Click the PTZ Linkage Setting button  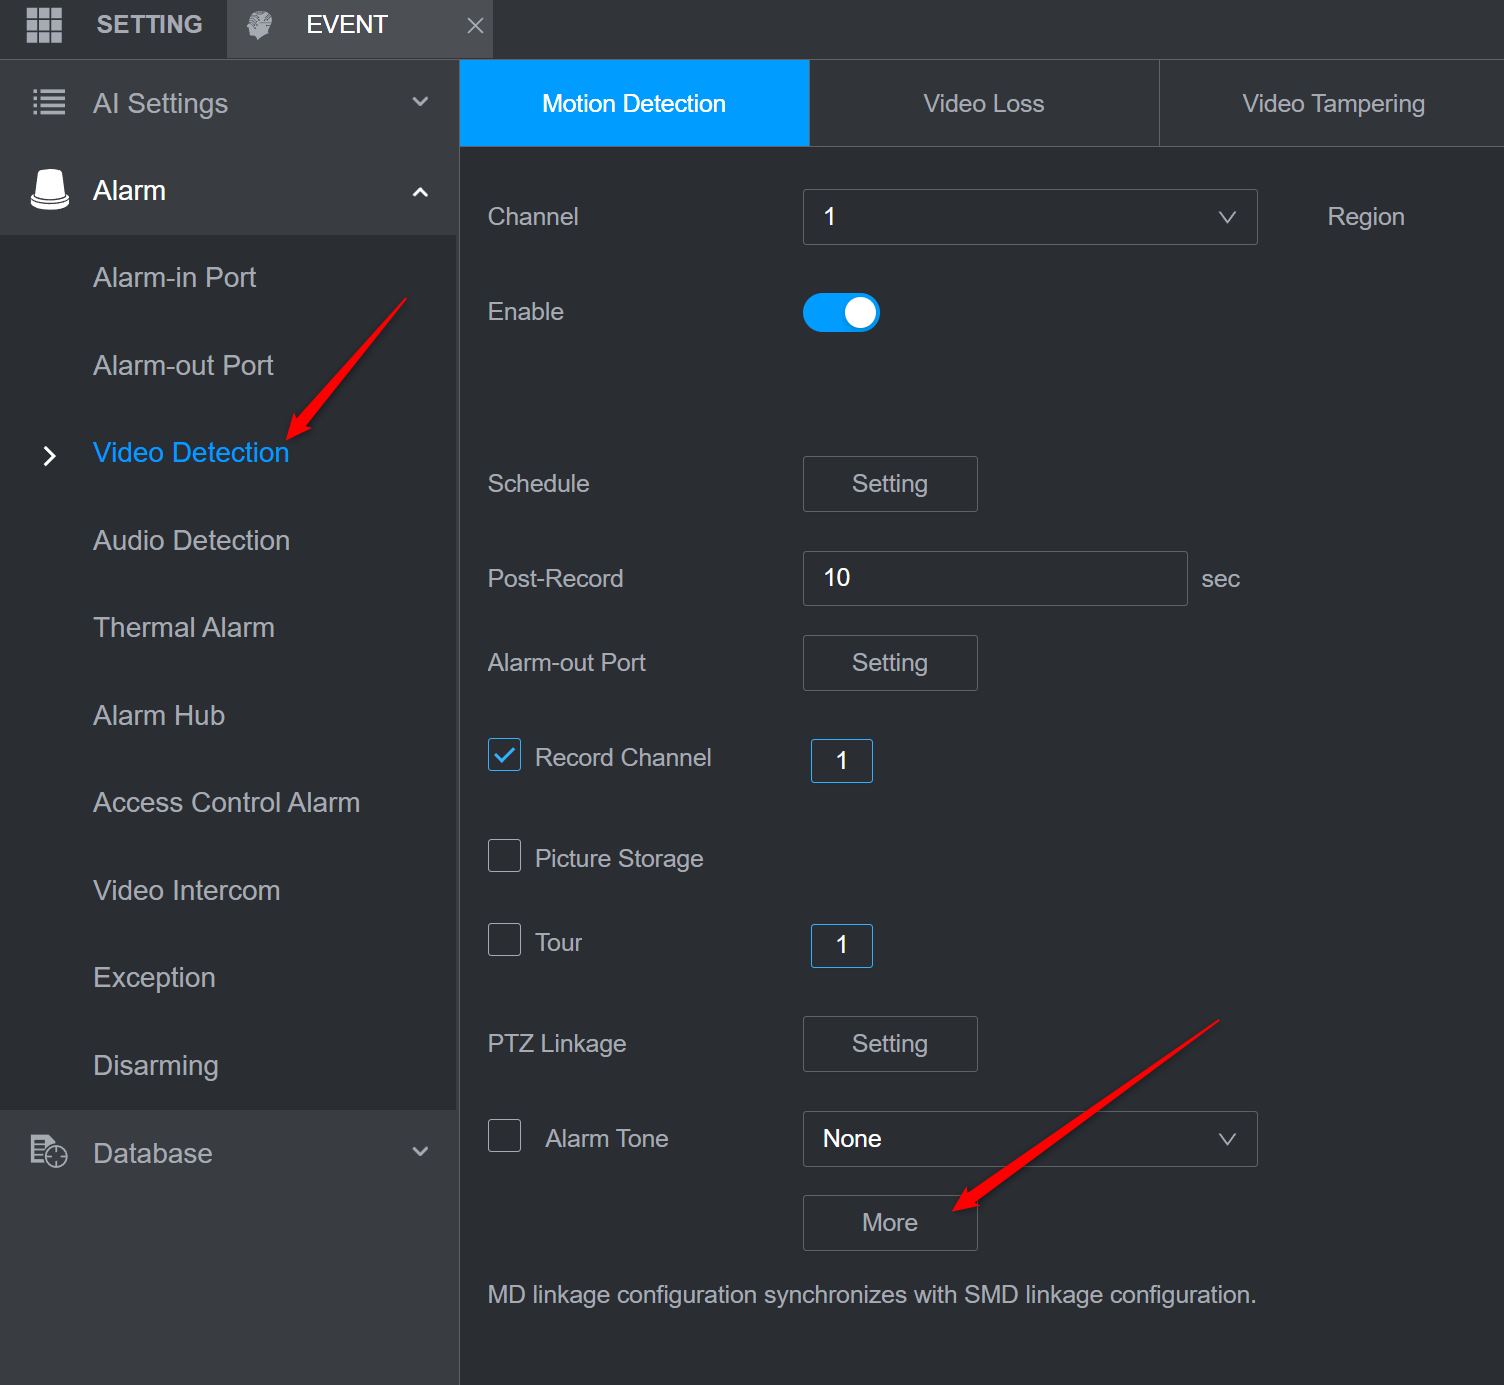pyautogui.click(x=890, y=1044)
